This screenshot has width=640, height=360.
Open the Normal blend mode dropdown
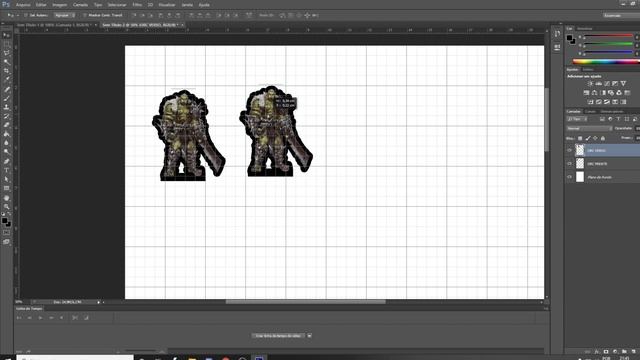pyautogui.click(x=589, y=128)
